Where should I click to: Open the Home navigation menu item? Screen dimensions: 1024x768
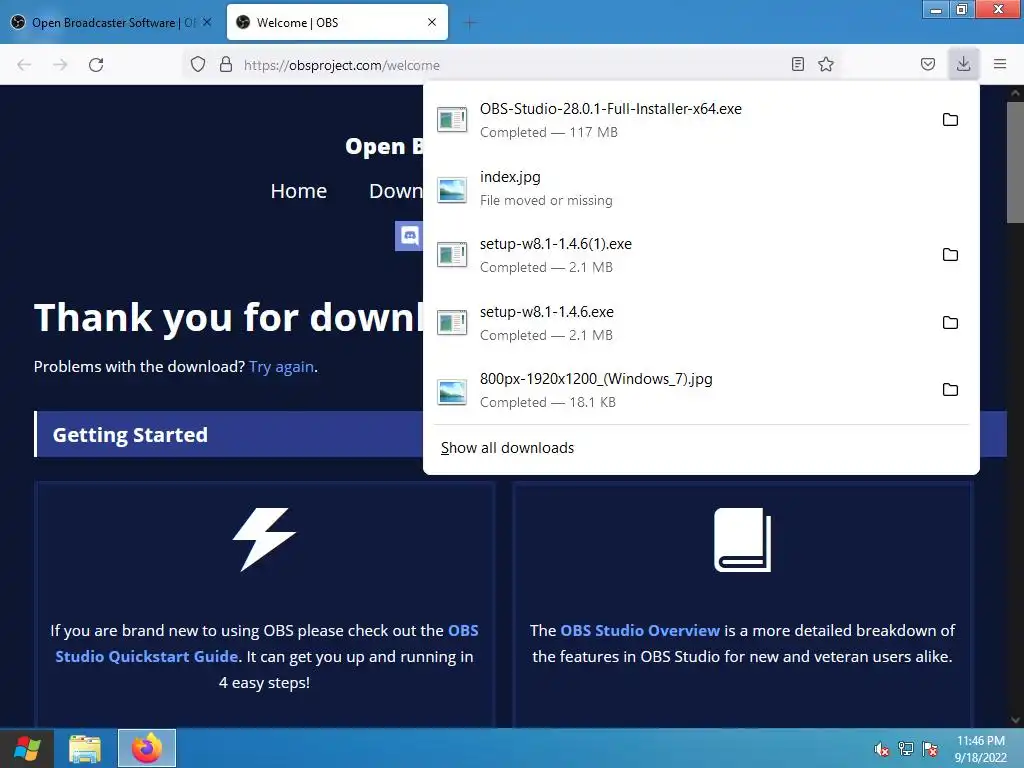point(298,191)
